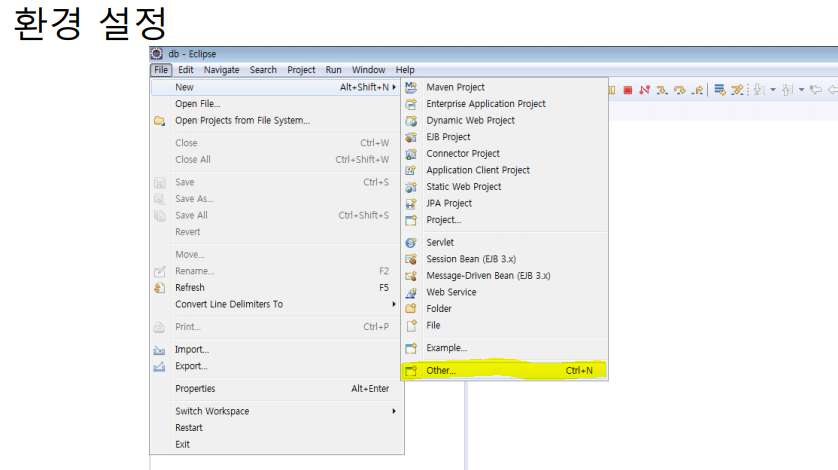Click the Connector Project icon
This screenshot has height=470, width=838.
(411, 154)
